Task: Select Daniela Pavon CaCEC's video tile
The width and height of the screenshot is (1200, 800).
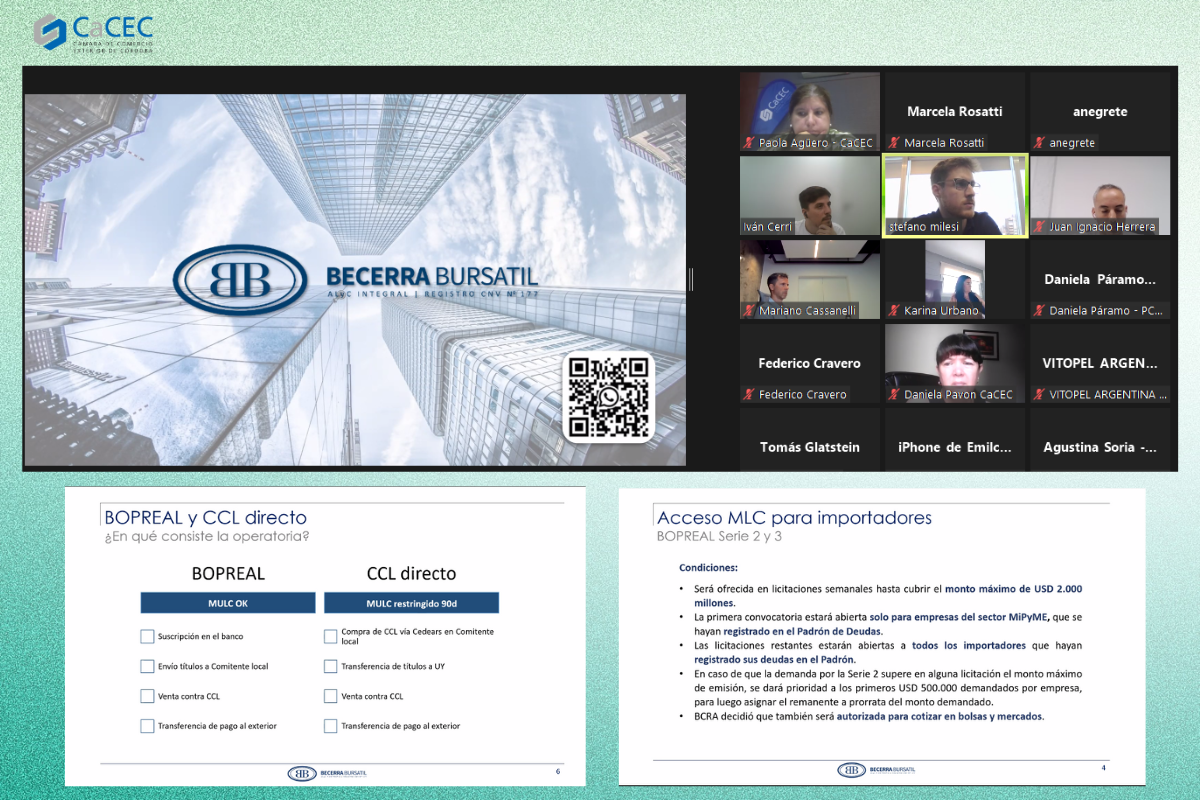Action: 955,363
